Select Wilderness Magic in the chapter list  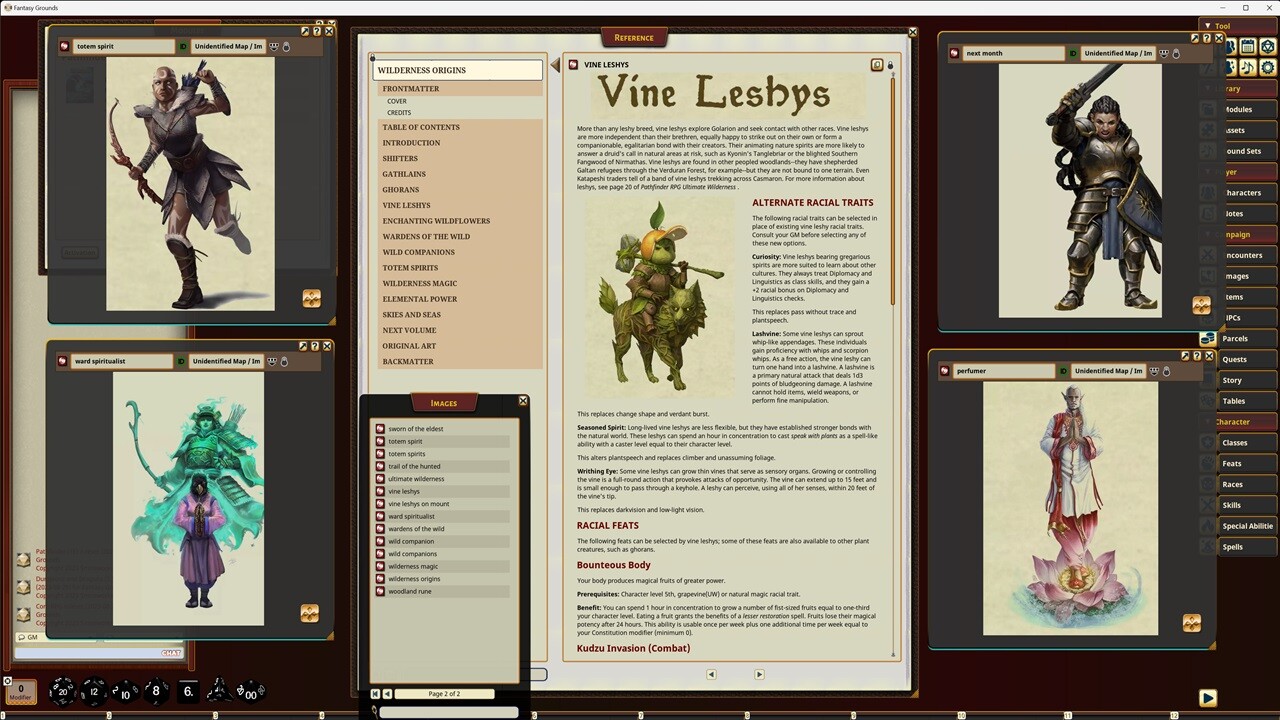click(419, 283)
